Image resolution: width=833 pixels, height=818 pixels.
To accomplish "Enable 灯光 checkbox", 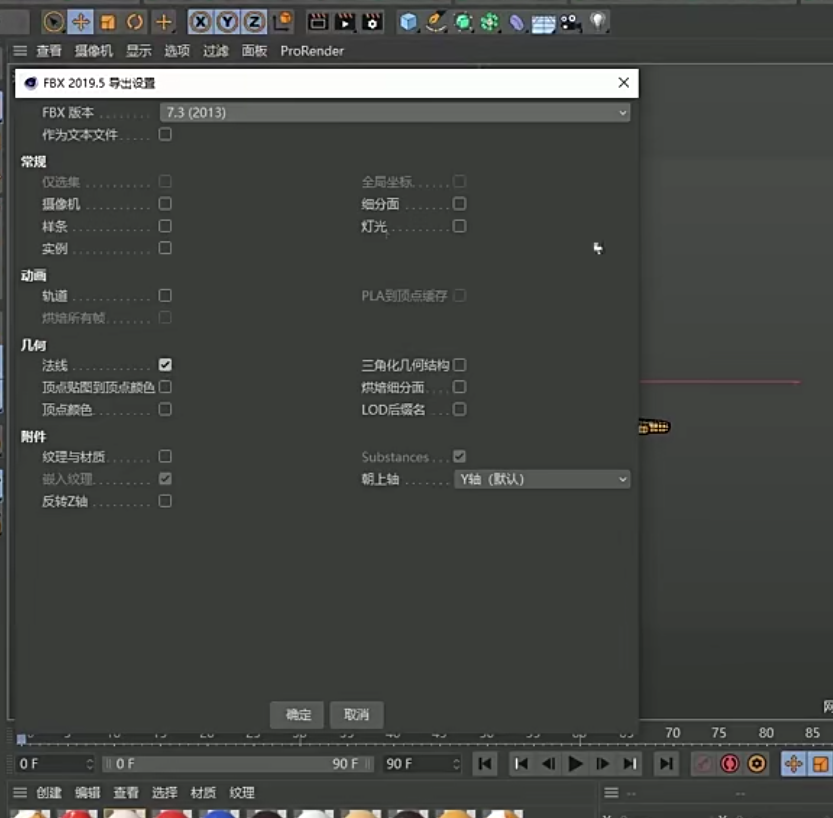I will (460, 226).
